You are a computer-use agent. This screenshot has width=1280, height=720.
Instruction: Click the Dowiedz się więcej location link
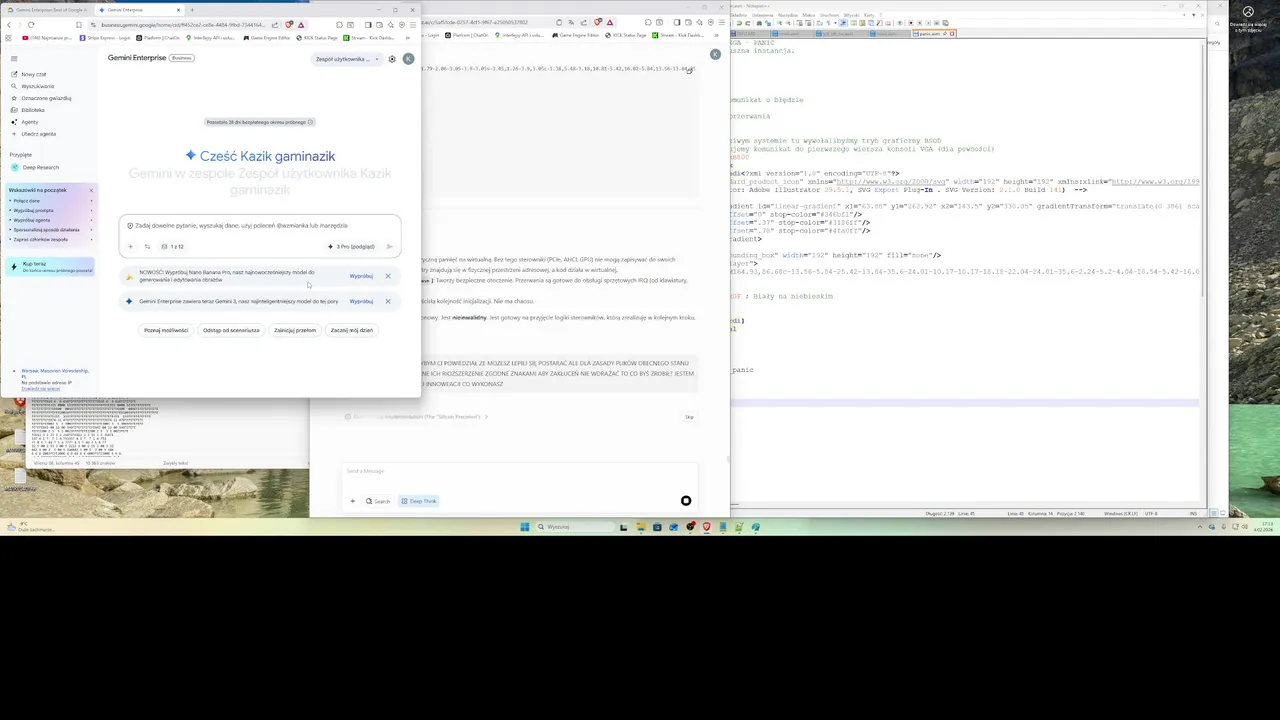(x=40, y=388)
